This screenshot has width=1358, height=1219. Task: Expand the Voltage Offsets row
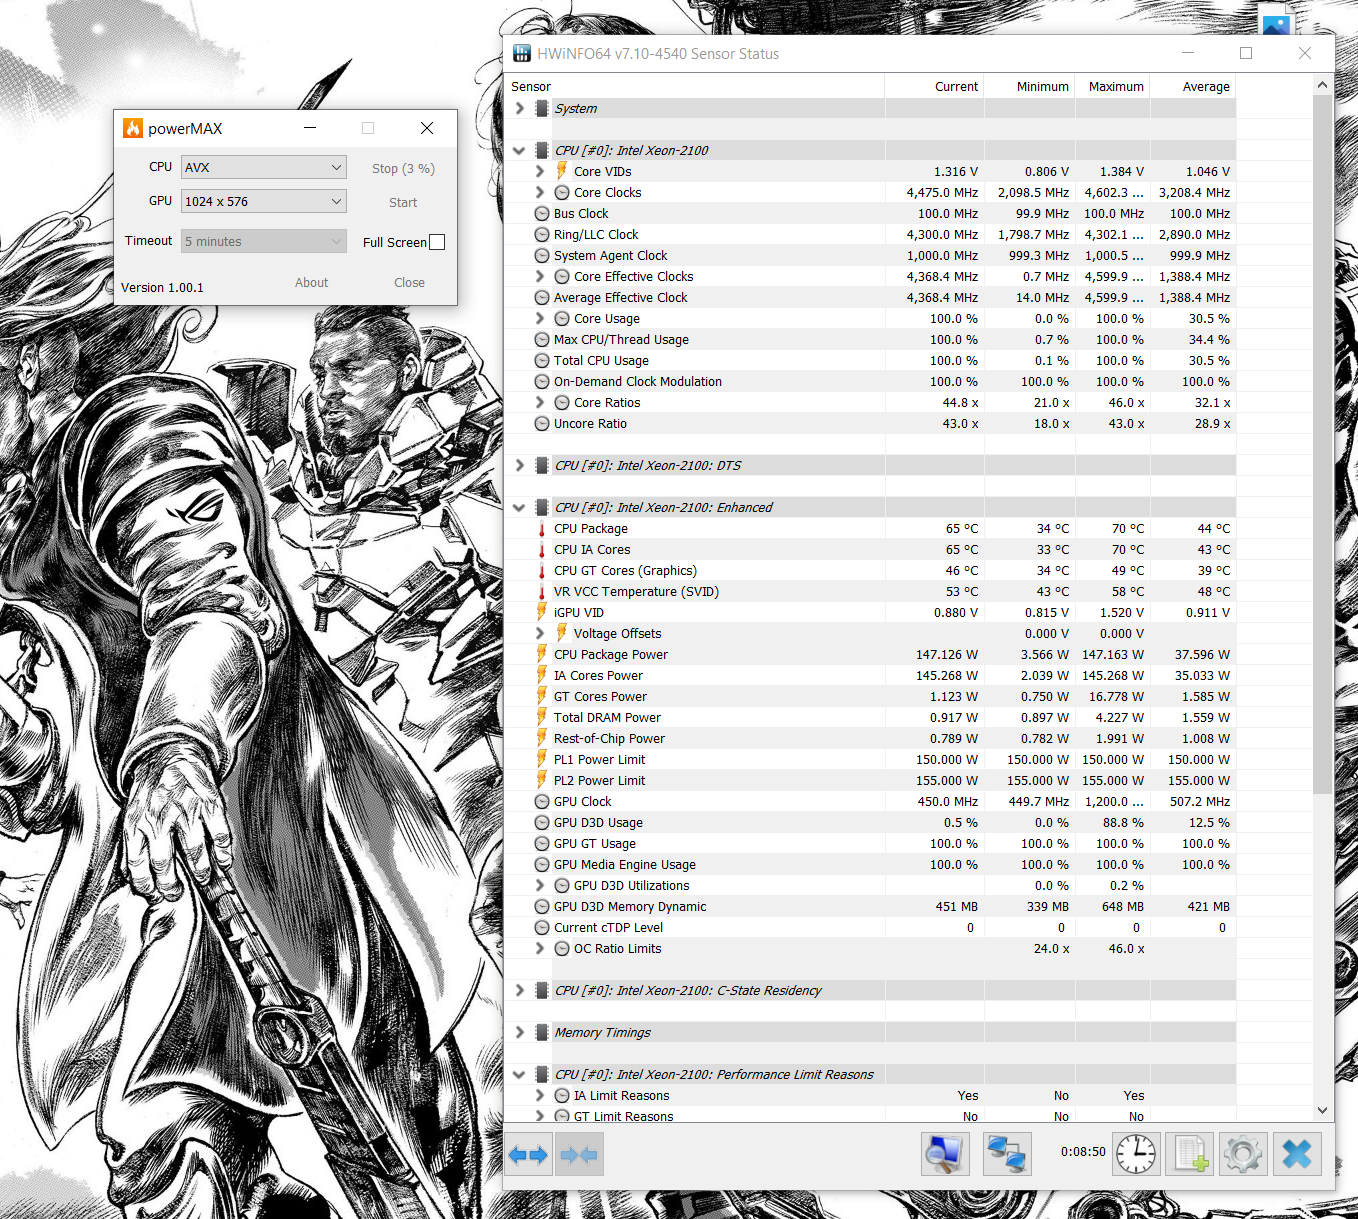[x=540, y=633]
